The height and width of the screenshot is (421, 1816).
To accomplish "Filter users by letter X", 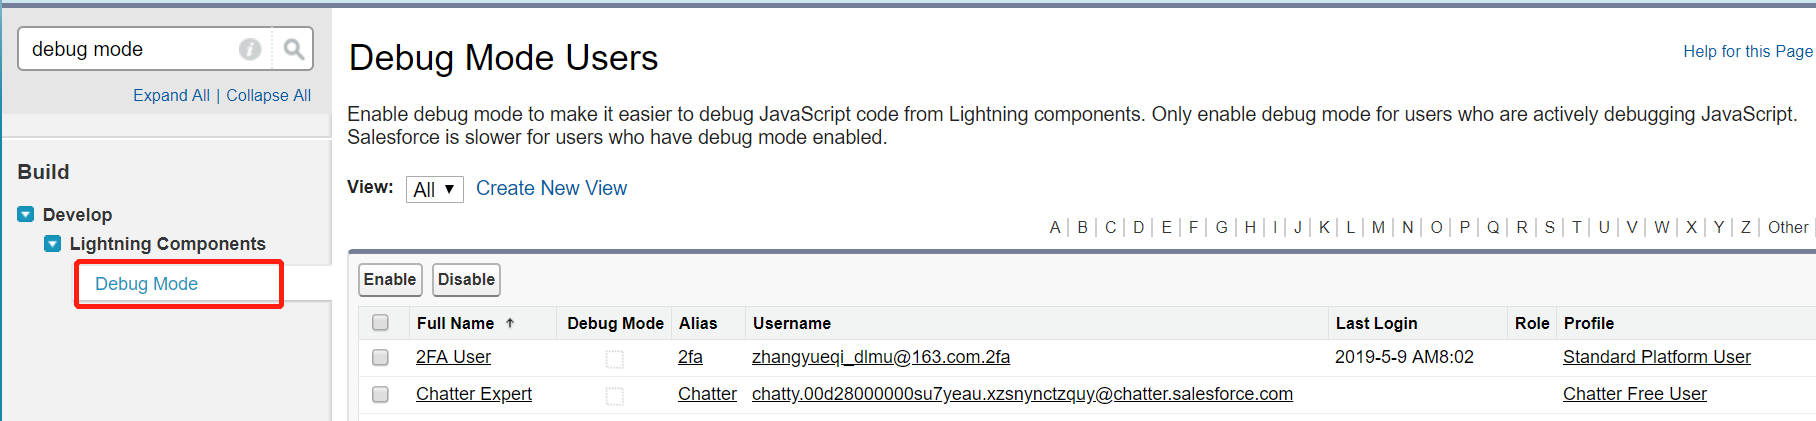I will [x=1691, y=227].
